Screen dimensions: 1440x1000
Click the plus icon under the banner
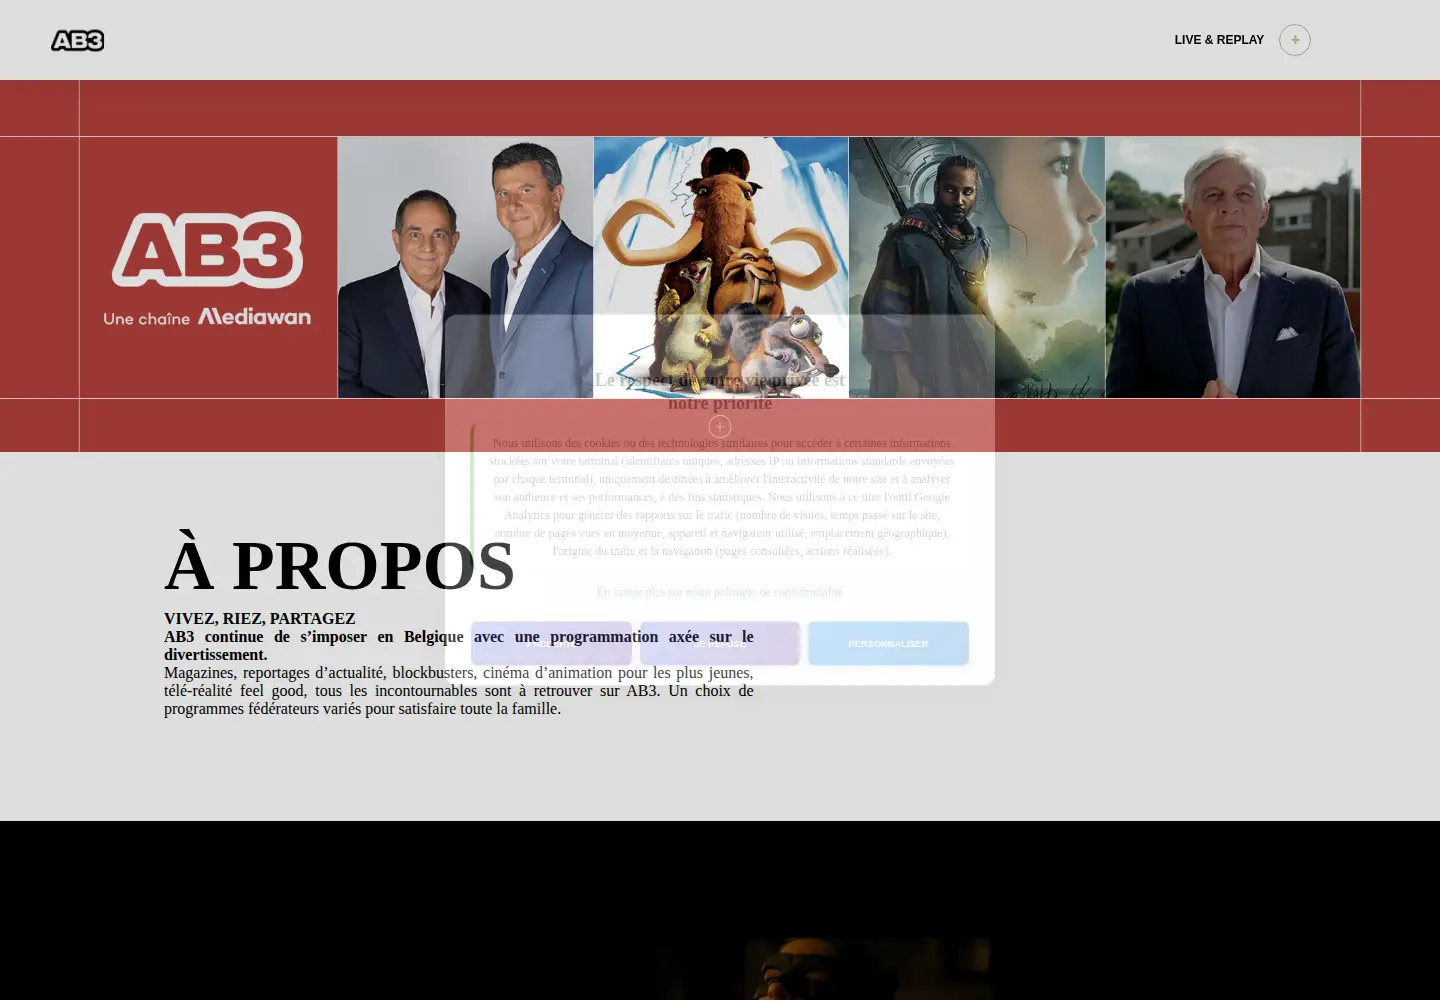pos(720,427)
